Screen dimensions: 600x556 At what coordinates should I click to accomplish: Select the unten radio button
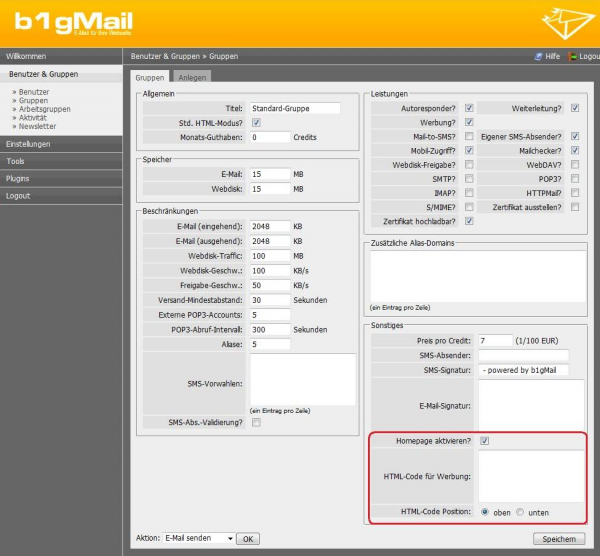[x=520, y=512]
